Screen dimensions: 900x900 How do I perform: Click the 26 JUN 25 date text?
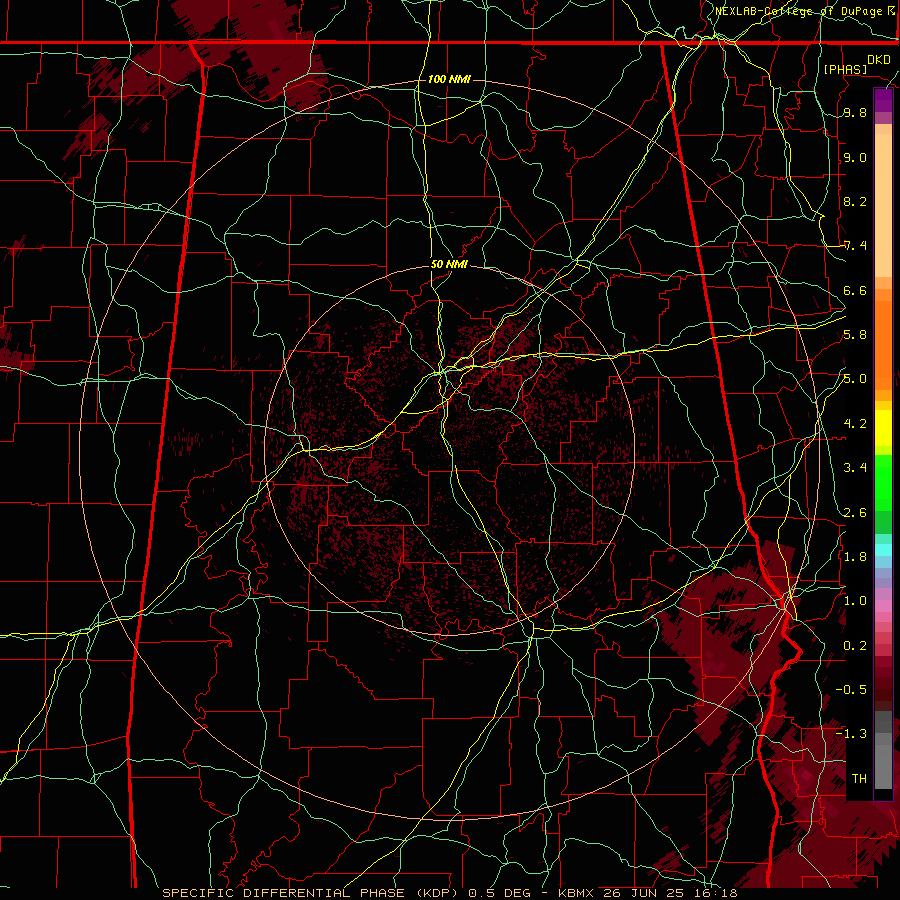tap(642, 893)
